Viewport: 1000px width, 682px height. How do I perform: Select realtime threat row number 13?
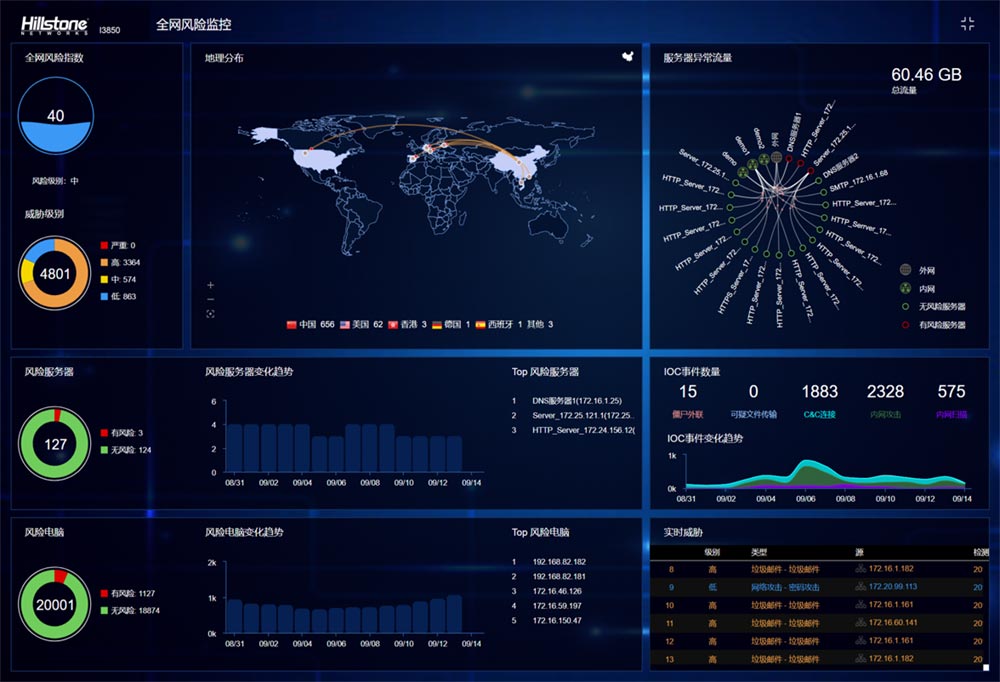pyautogui.click(x=820, y=658)
